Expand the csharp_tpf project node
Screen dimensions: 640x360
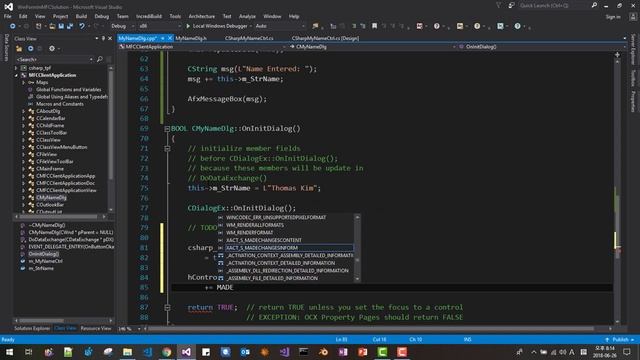pos(16,68)
